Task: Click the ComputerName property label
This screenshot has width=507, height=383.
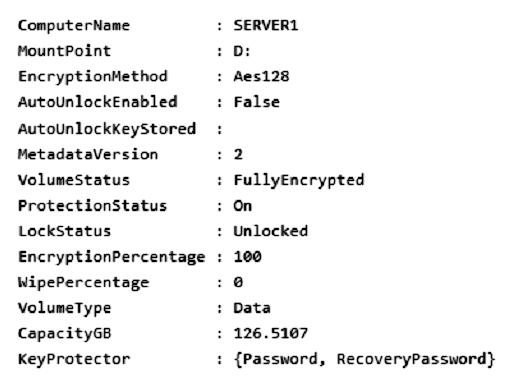Action: pos(74,26)
